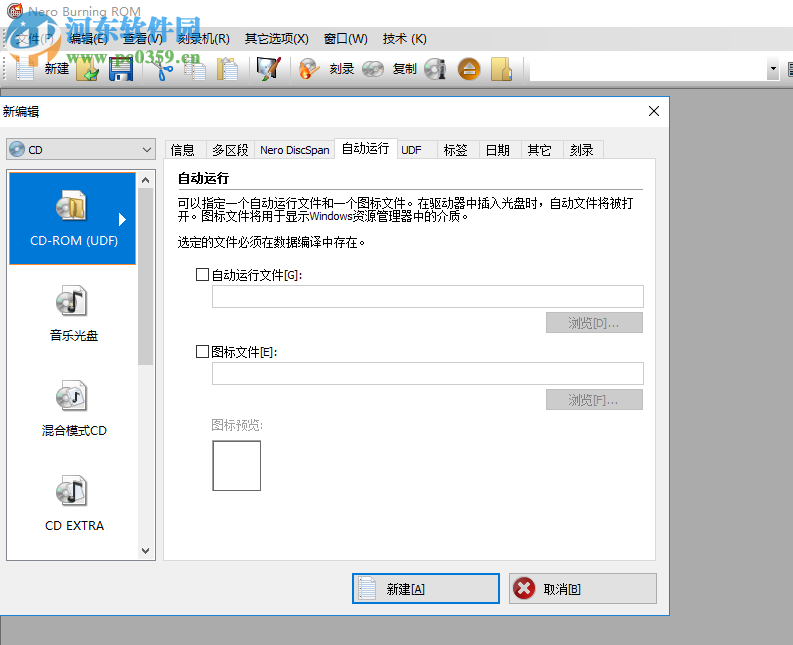Open the 刻录机(R) menu
The width and height of the screenshot is (793, 645).
point(203,39)
